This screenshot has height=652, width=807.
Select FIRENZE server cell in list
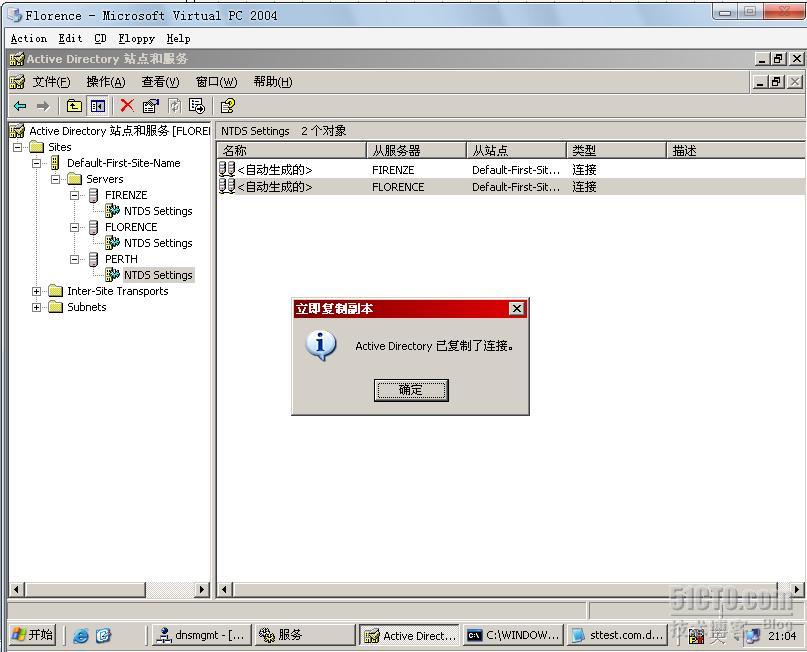393,170
